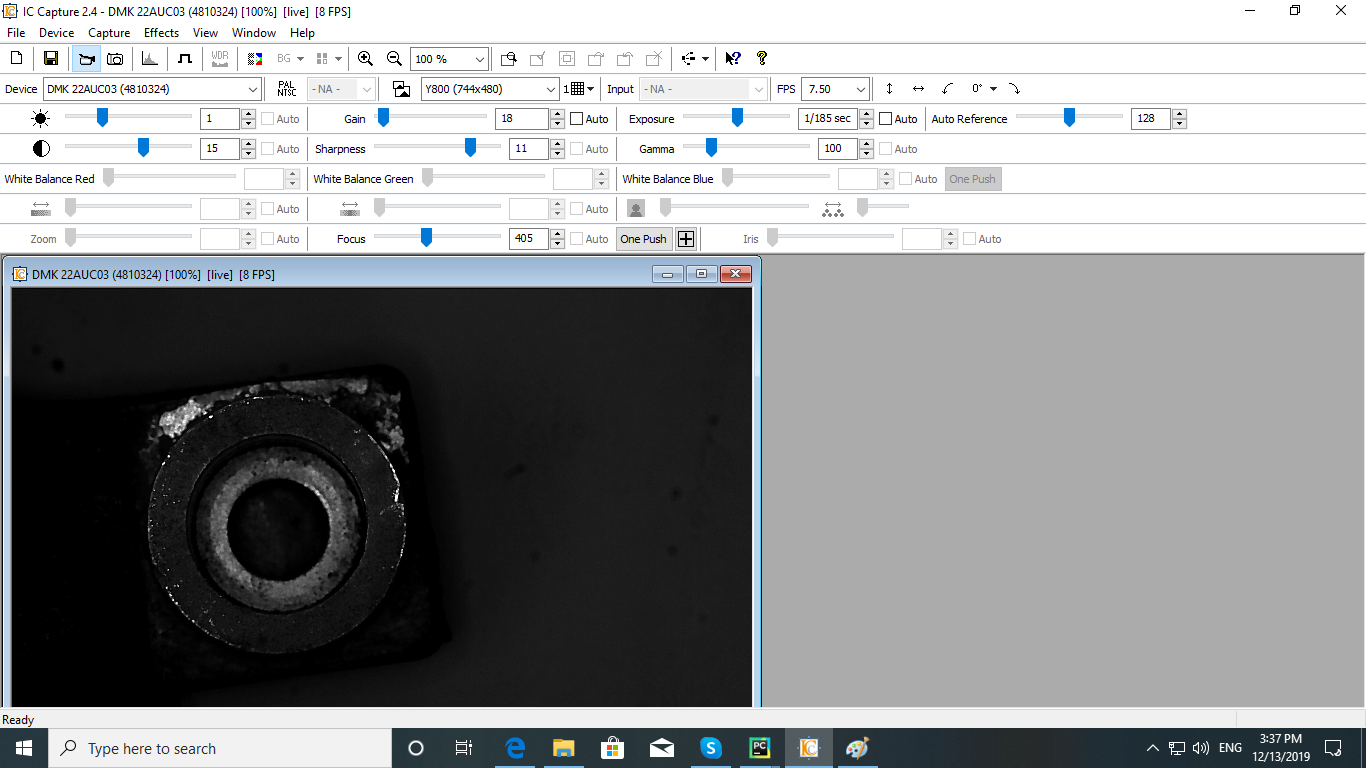The height and width of the screenshot is (768, 1366).
Task: Click the vertical flip arrow icon
Action: [x=889, y=89]
